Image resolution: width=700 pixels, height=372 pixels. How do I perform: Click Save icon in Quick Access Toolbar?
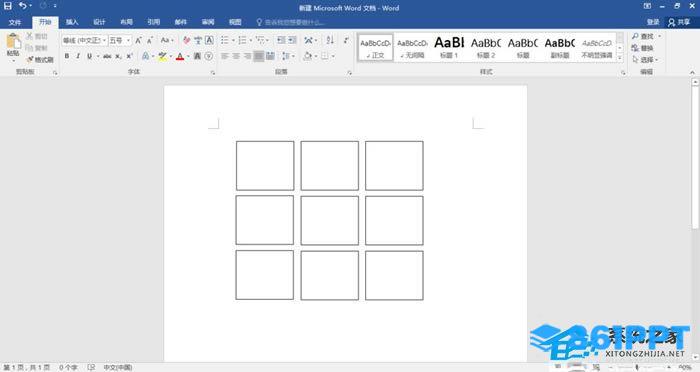coord(8,6)
